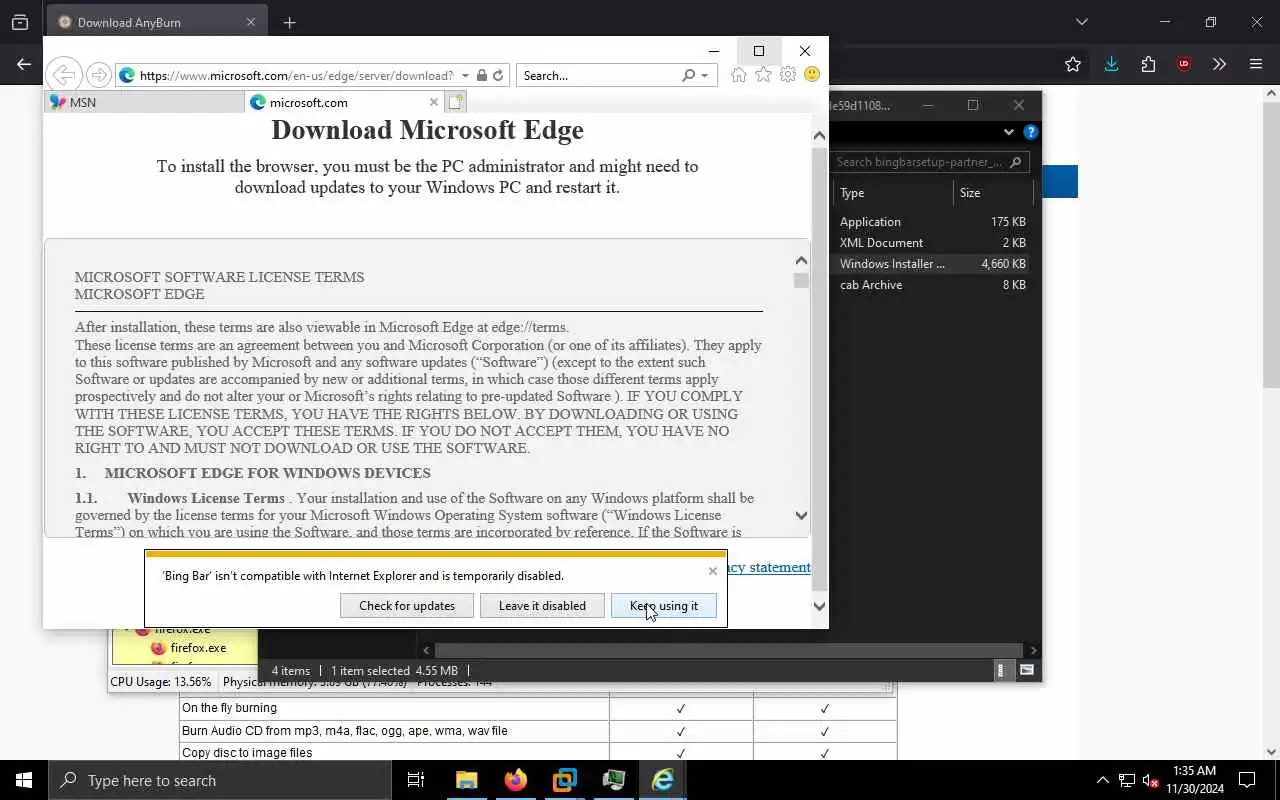Select the cab Archive row
1280x800 pixels.
click(x=932, y=285)
